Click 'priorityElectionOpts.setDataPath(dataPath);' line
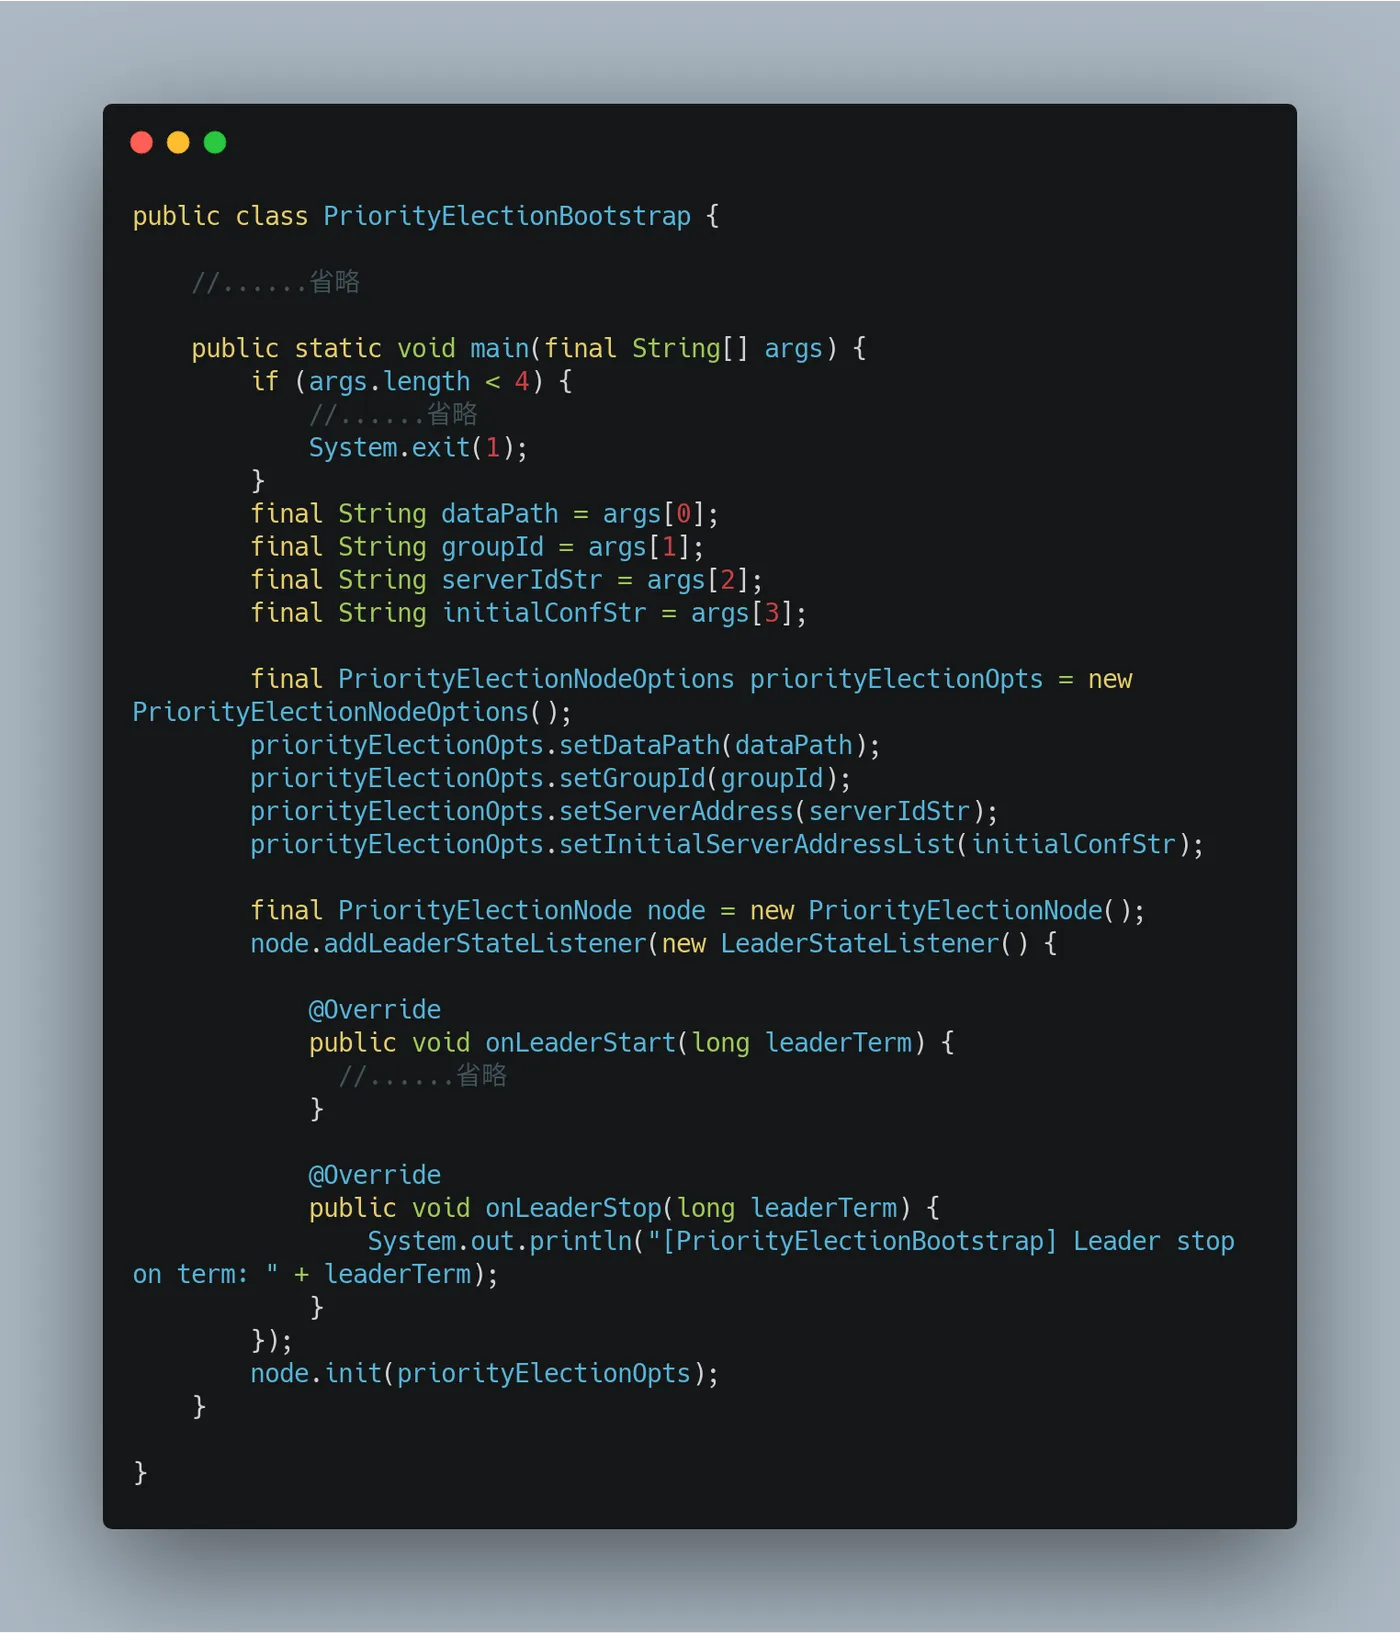 point(565,745)
